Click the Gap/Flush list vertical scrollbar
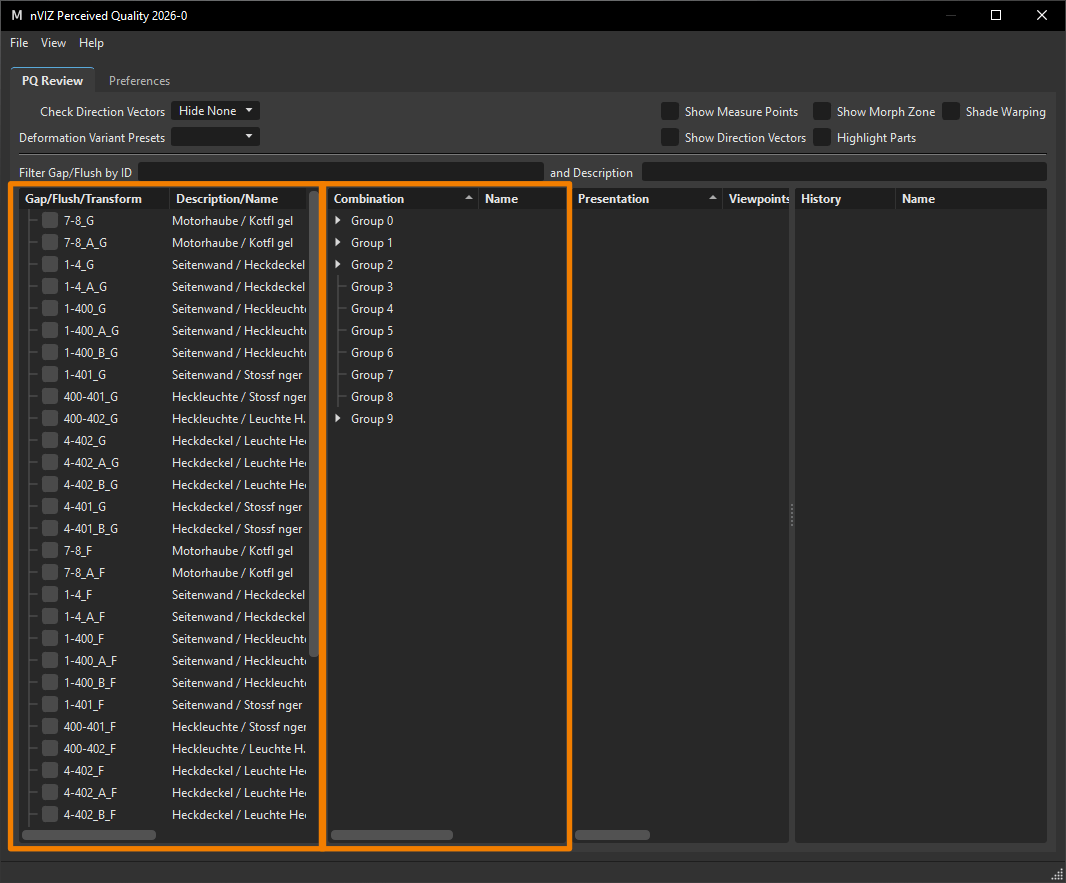The height and width of the screenshot is (883, 1066). [313, 424]
